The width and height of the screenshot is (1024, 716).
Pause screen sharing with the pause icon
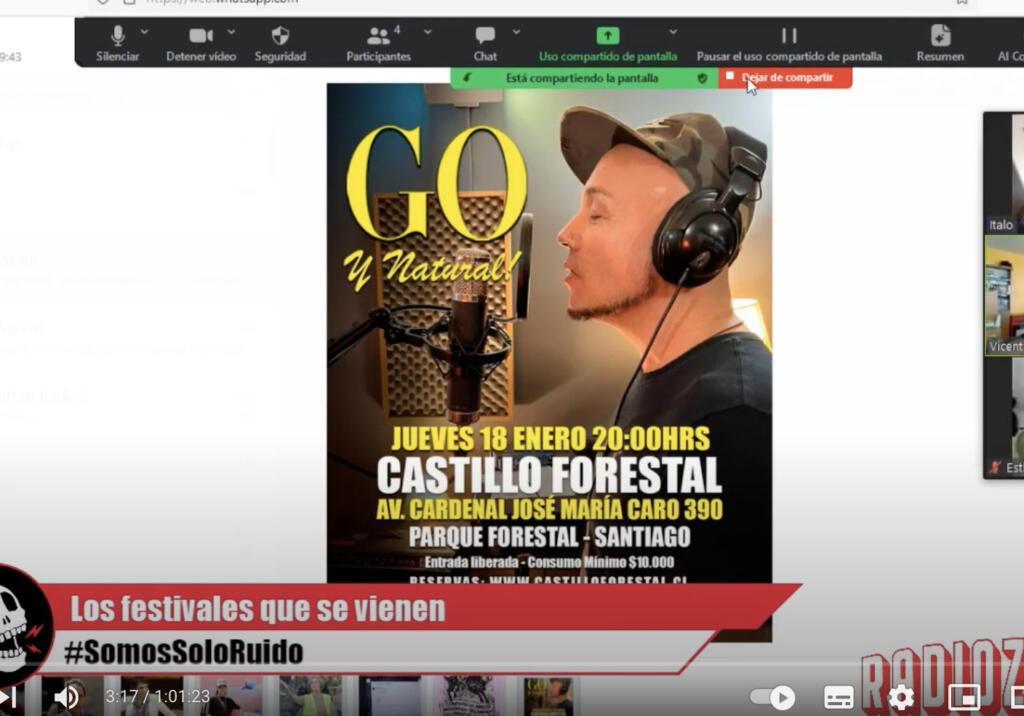coord(789,36)
